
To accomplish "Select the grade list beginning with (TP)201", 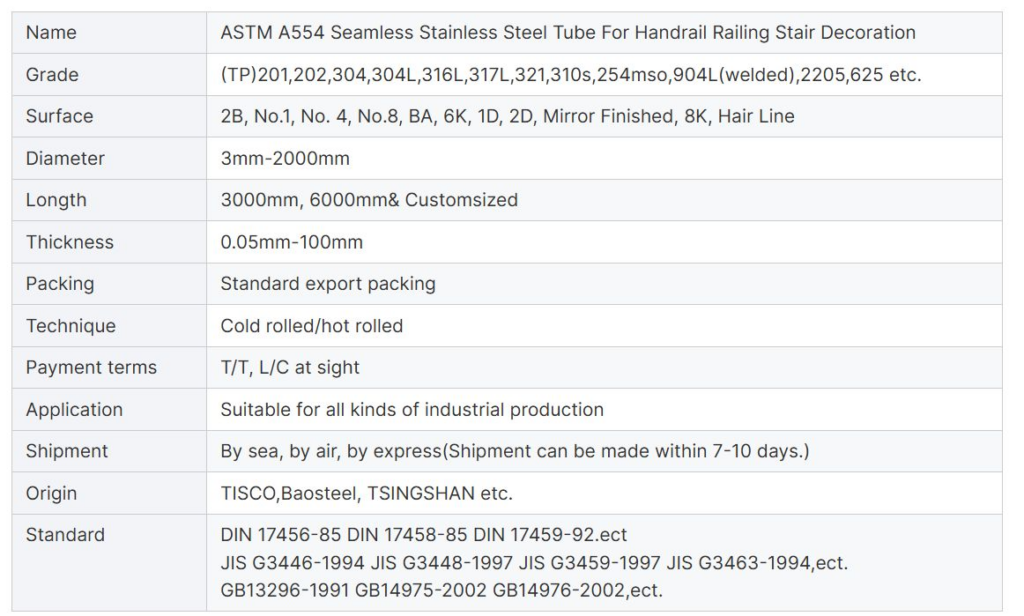I will [571, 75].
